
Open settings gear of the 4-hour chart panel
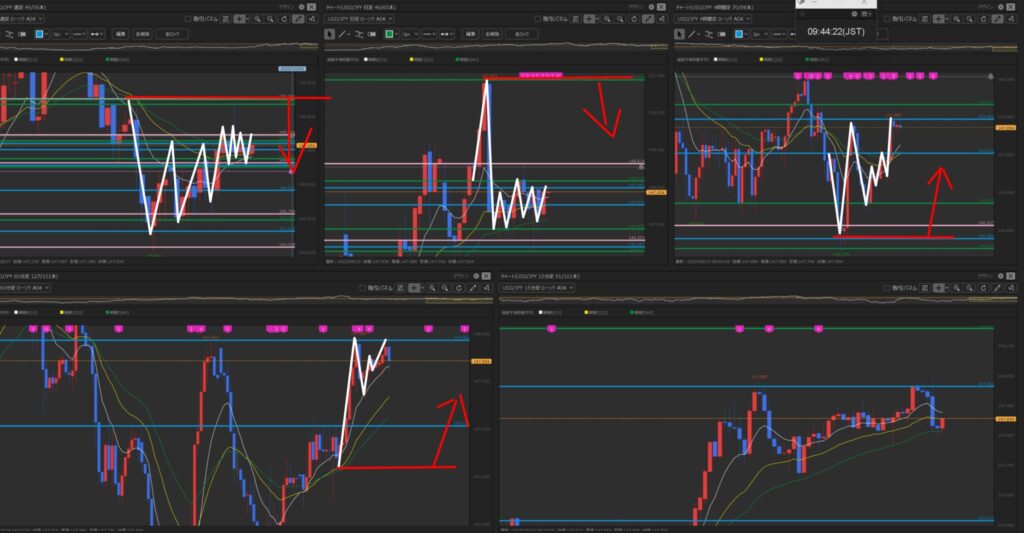click(1000, 7)
